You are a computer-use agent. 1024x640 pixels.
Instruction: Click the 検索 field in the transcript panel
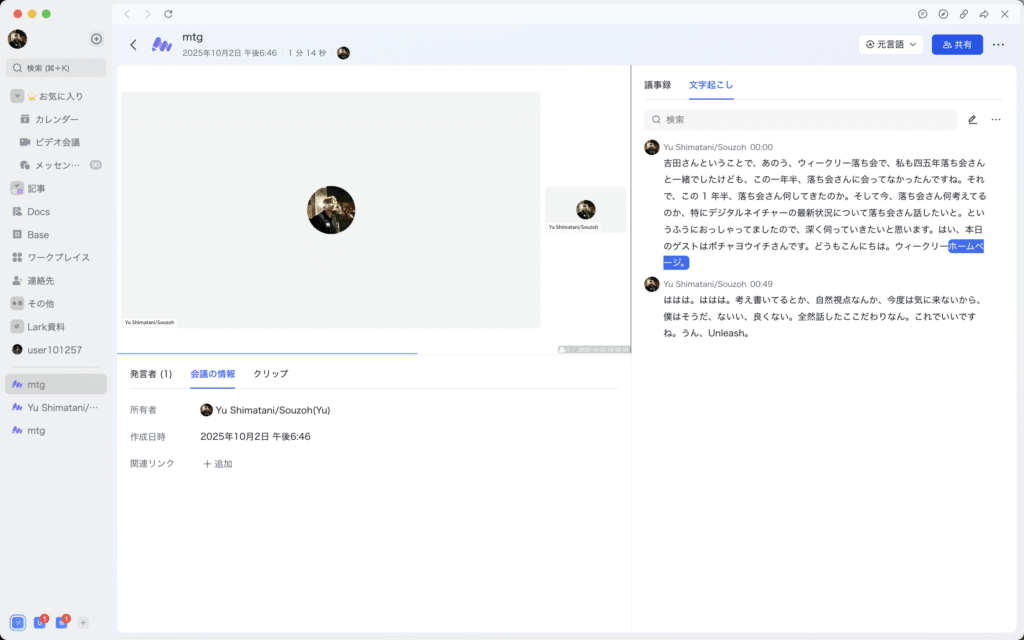pos(800,120)
